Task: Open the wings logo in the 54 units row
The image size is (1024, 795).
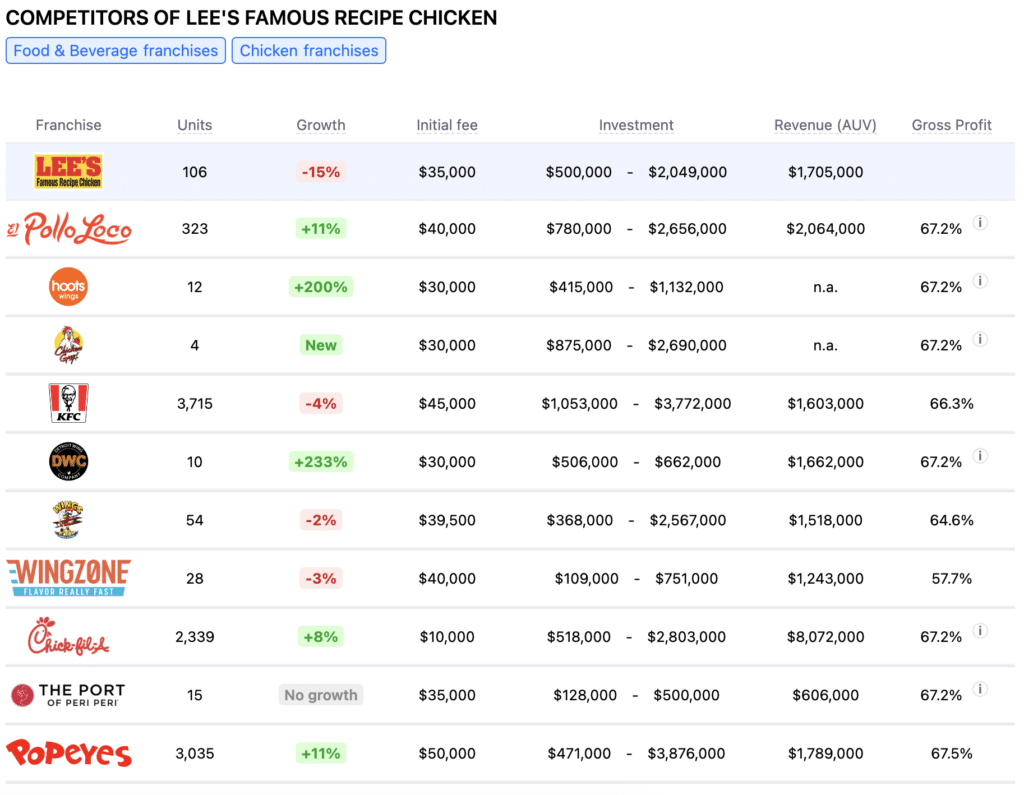Action: [x=69, y=520]
